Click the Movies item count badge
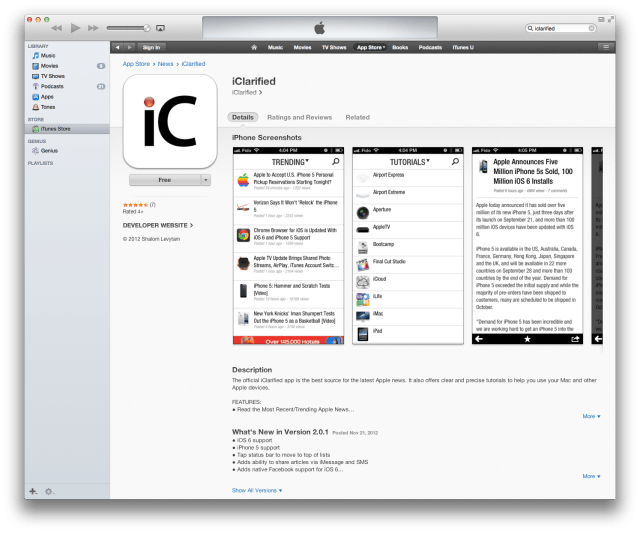This screenshot has height=533, width=640. 101,66
